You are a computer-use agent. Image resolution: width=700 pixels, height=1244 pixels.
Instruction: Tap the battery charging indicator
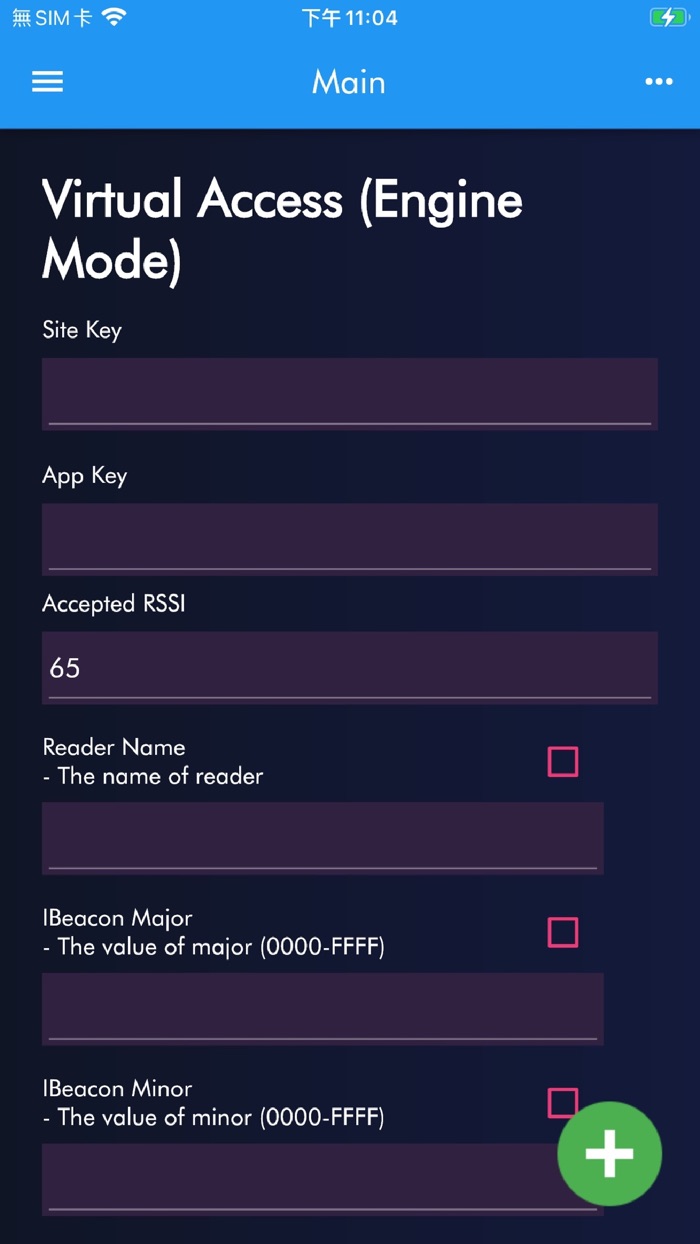(668, 16)
